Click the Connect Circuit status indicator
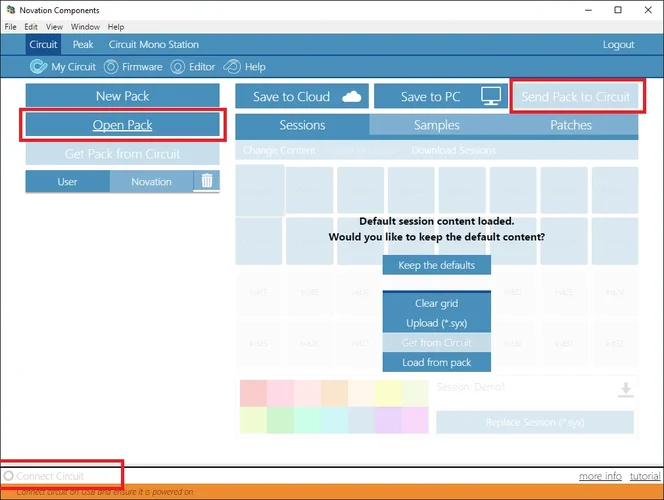 pos(44,476)
